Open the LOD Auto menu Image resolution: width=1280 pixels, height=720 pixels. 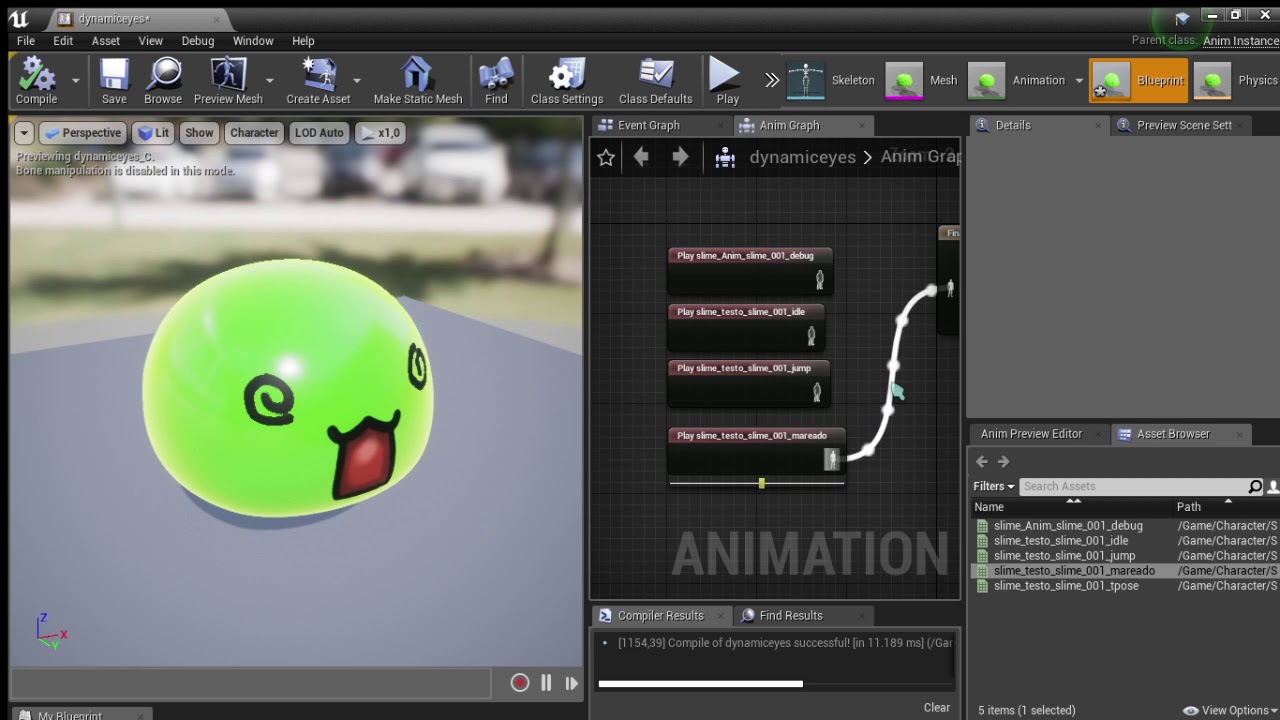[319, 133]
